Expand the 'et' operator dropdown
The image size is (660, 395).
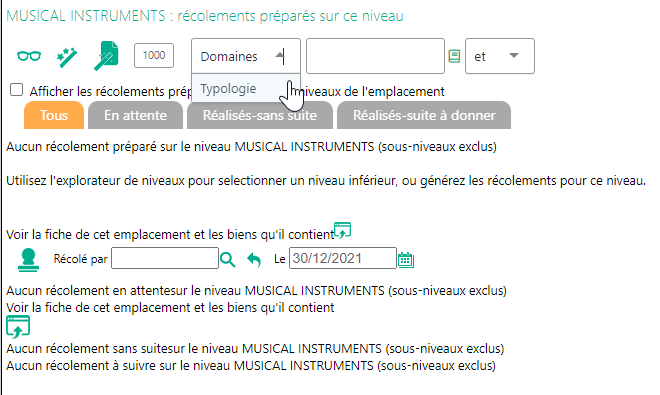[x=500, y=56]
